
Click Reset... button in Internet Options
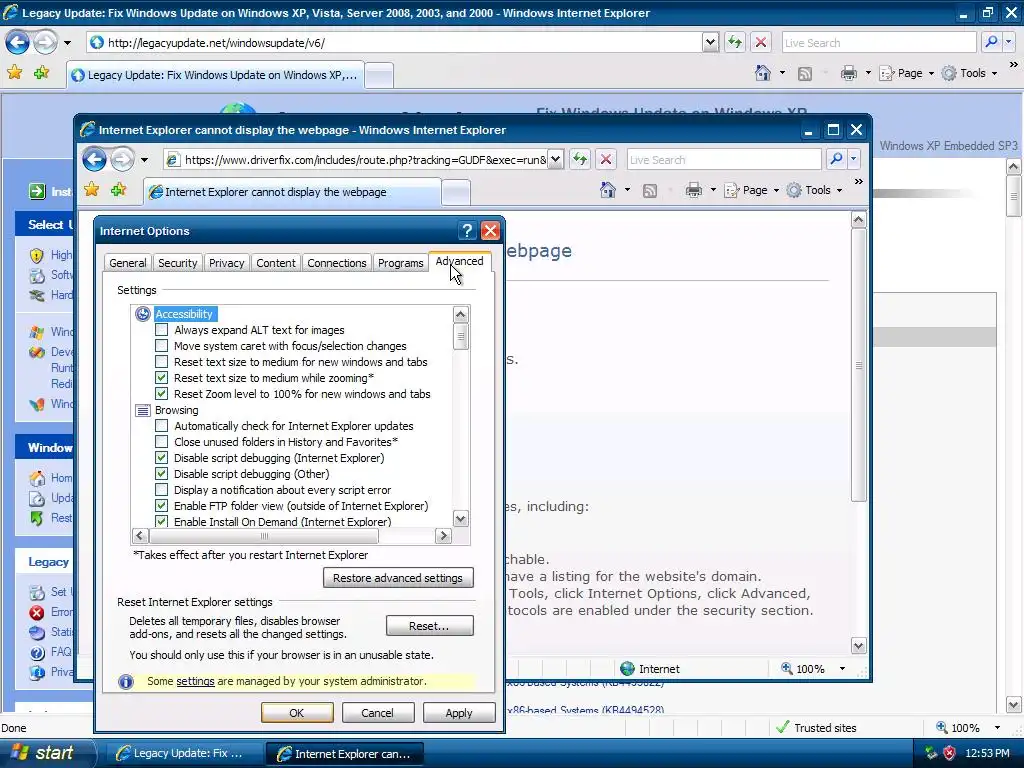(x=429, y=626)
